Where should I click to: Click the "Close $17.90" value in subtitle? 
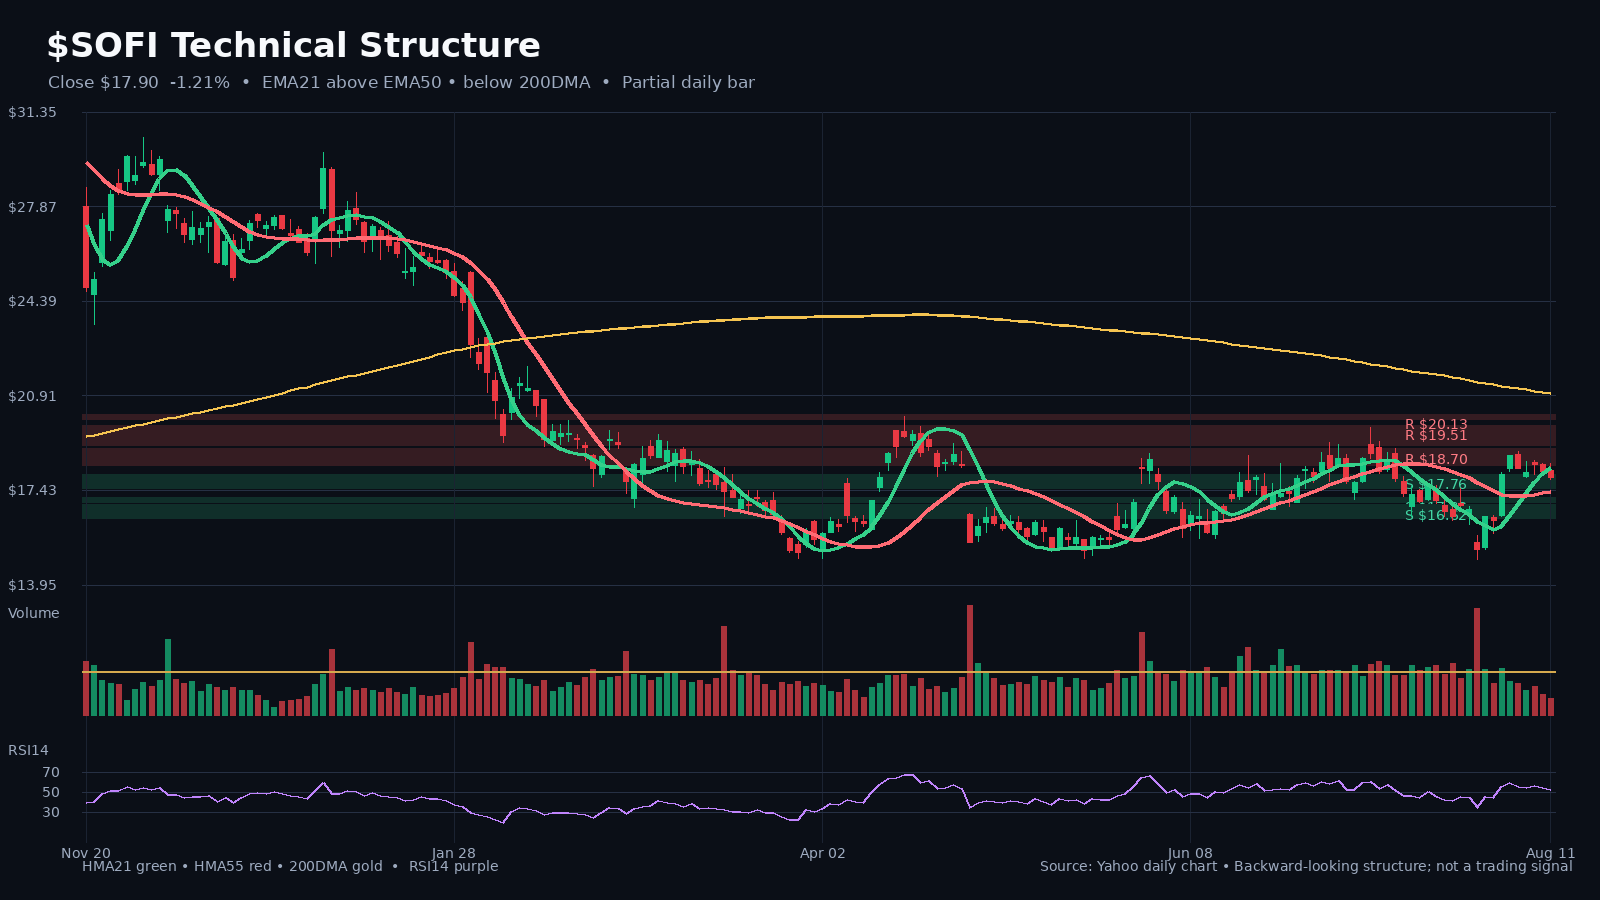coord(103,82)
